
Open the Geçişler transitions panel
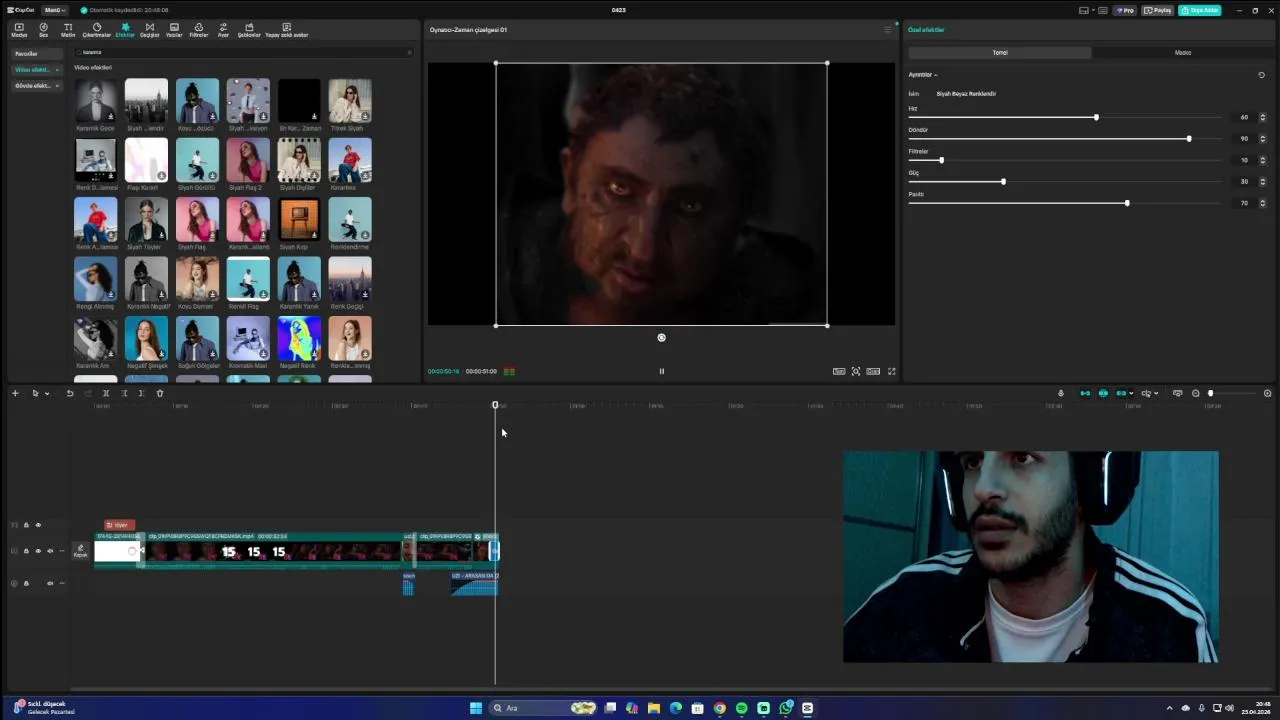tap(149, 30)
